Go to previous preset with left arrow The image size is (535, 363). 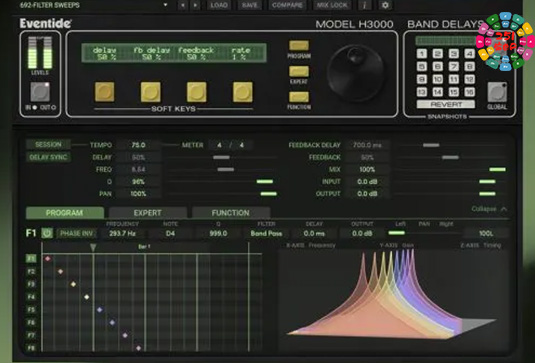[183, 5]
